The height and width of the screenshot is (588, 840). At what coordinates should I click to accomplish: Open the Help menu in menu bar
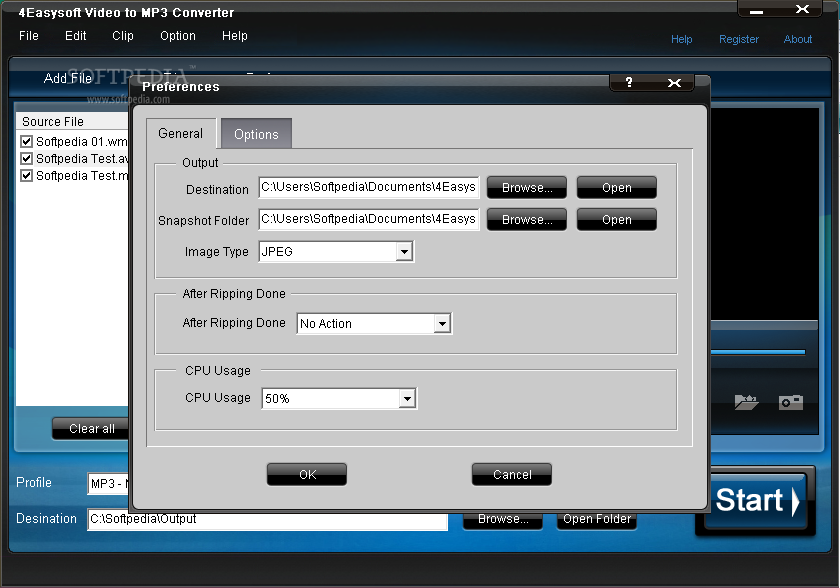click(235, 36)
